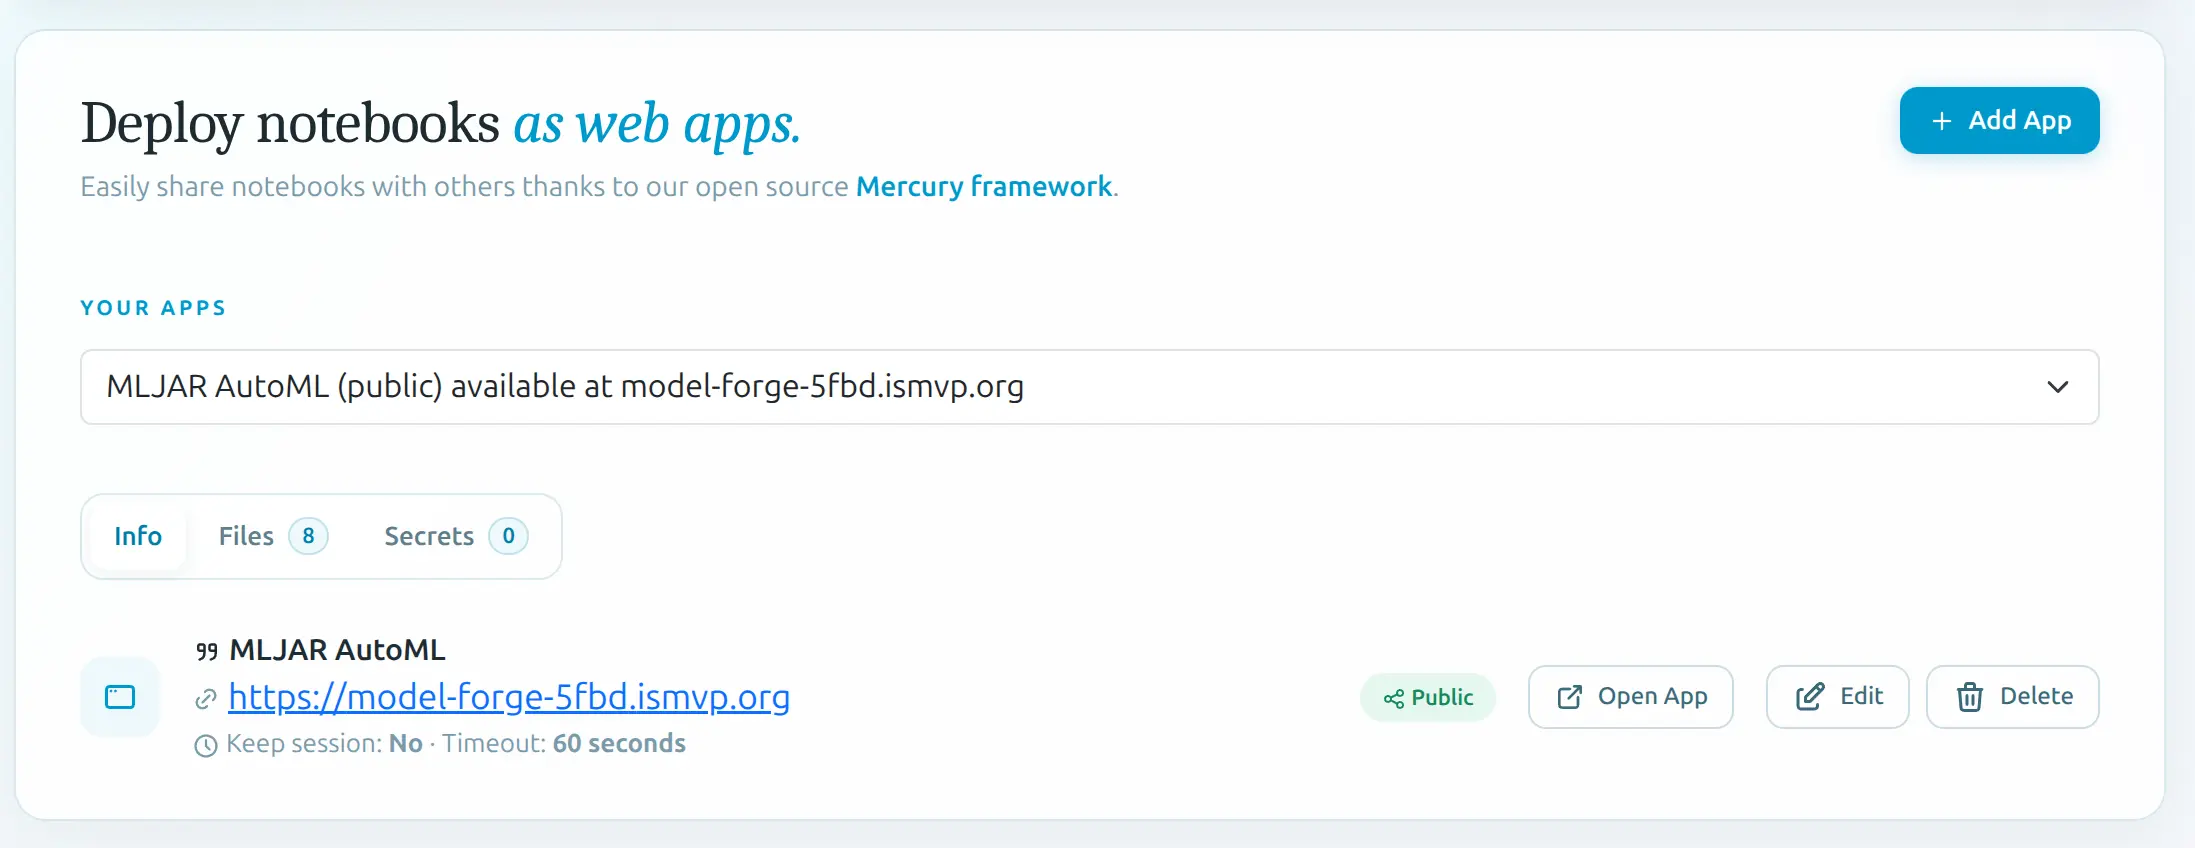The height and width of the screenshot is (848, 2195).
Task: Expand the Your Apps dropdown selector
Action: (1089, 387)
